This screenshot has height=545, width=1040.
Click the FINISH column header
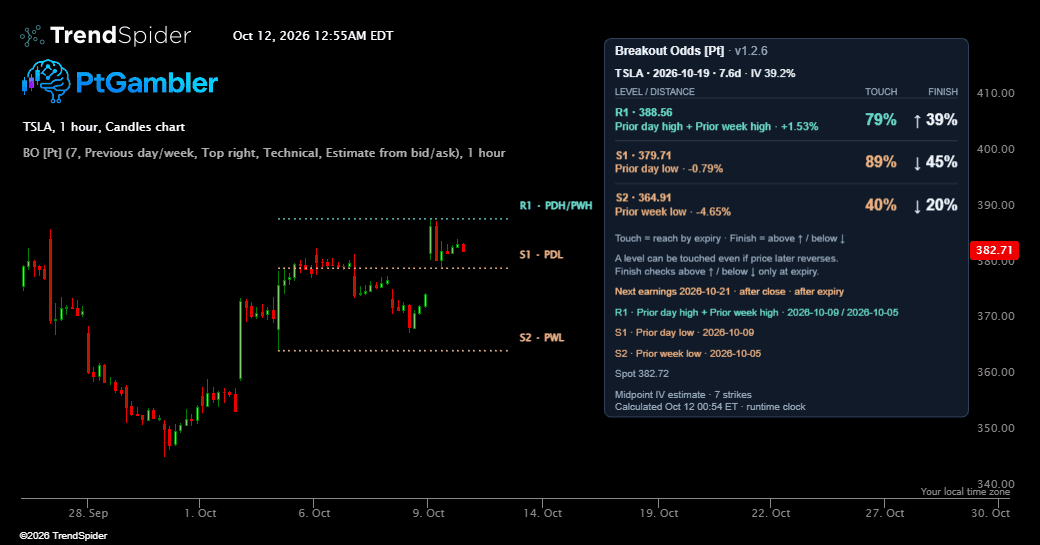point(942,92)
